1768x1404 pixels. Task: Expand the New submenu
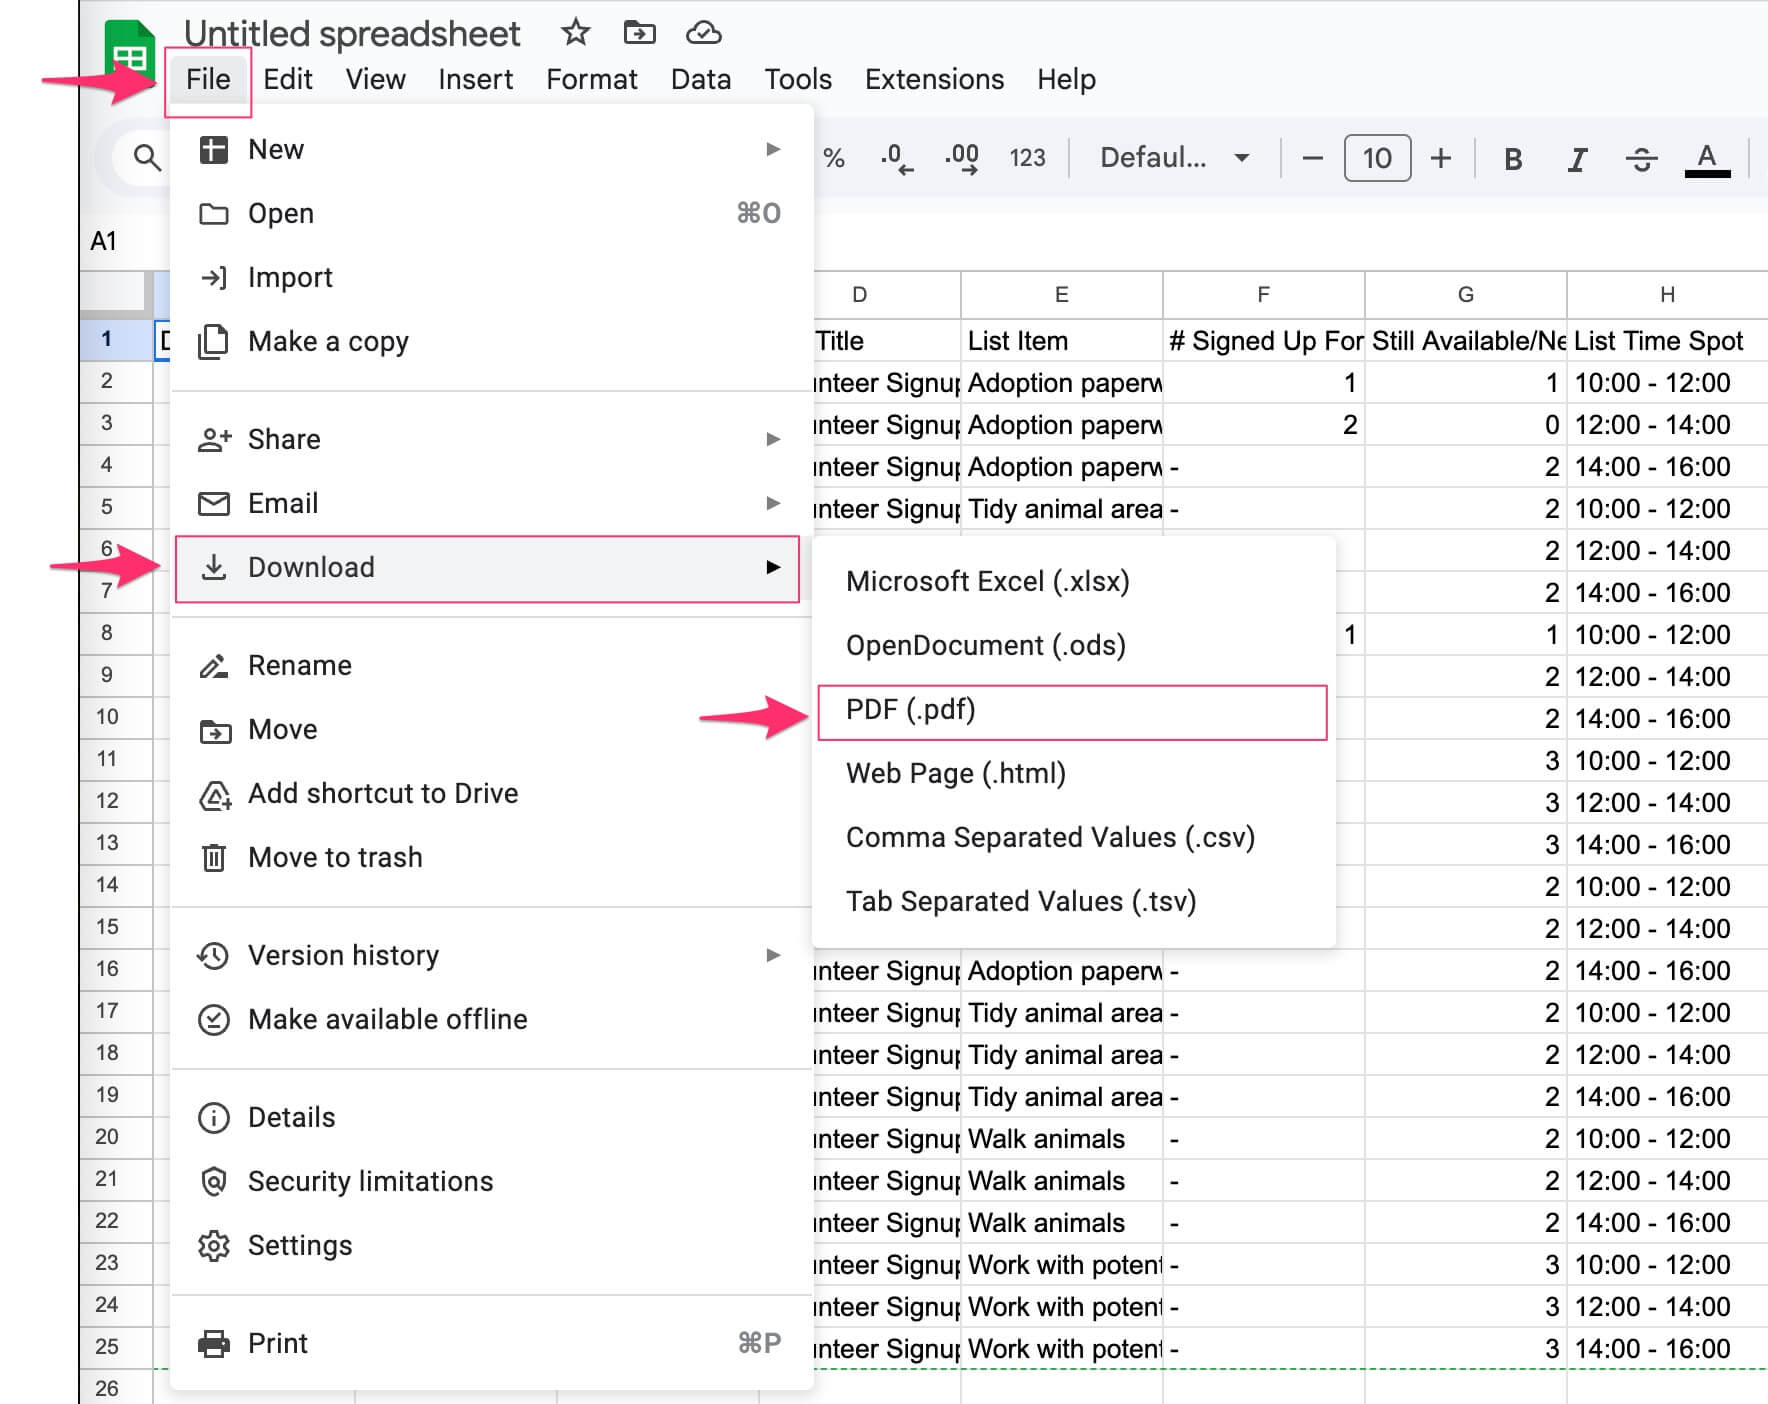click(x=490, y=149)
